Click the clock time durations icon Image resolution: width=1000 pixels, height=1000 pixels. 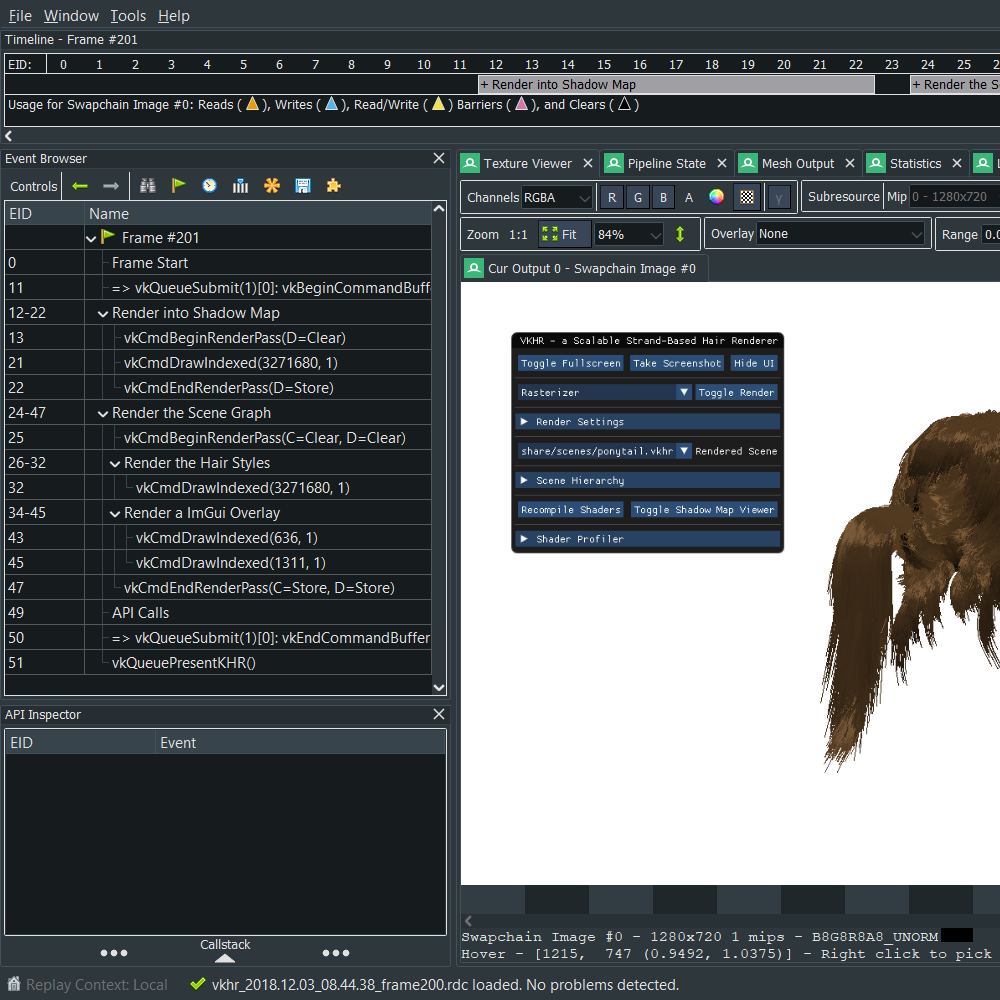(x=209, y=186)
